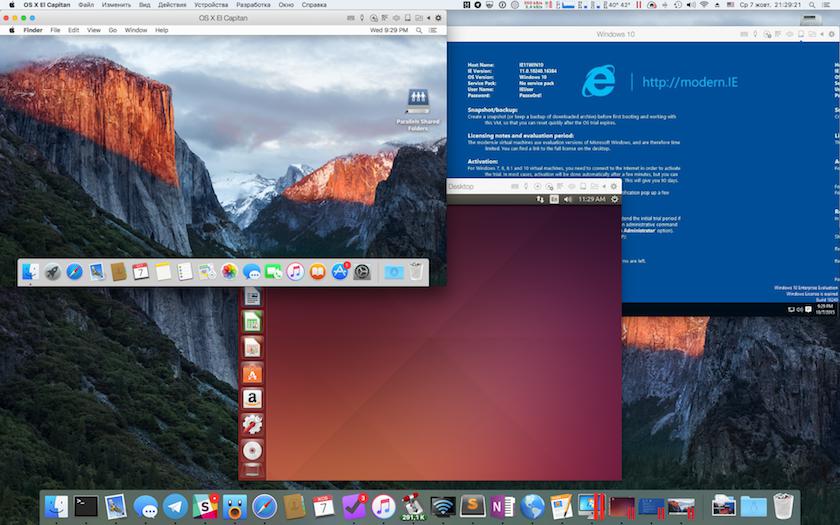The height and width of the screenshot is (525, 840).
Task: Open App Store in the El Capitan VM dock
Action: 340,271
